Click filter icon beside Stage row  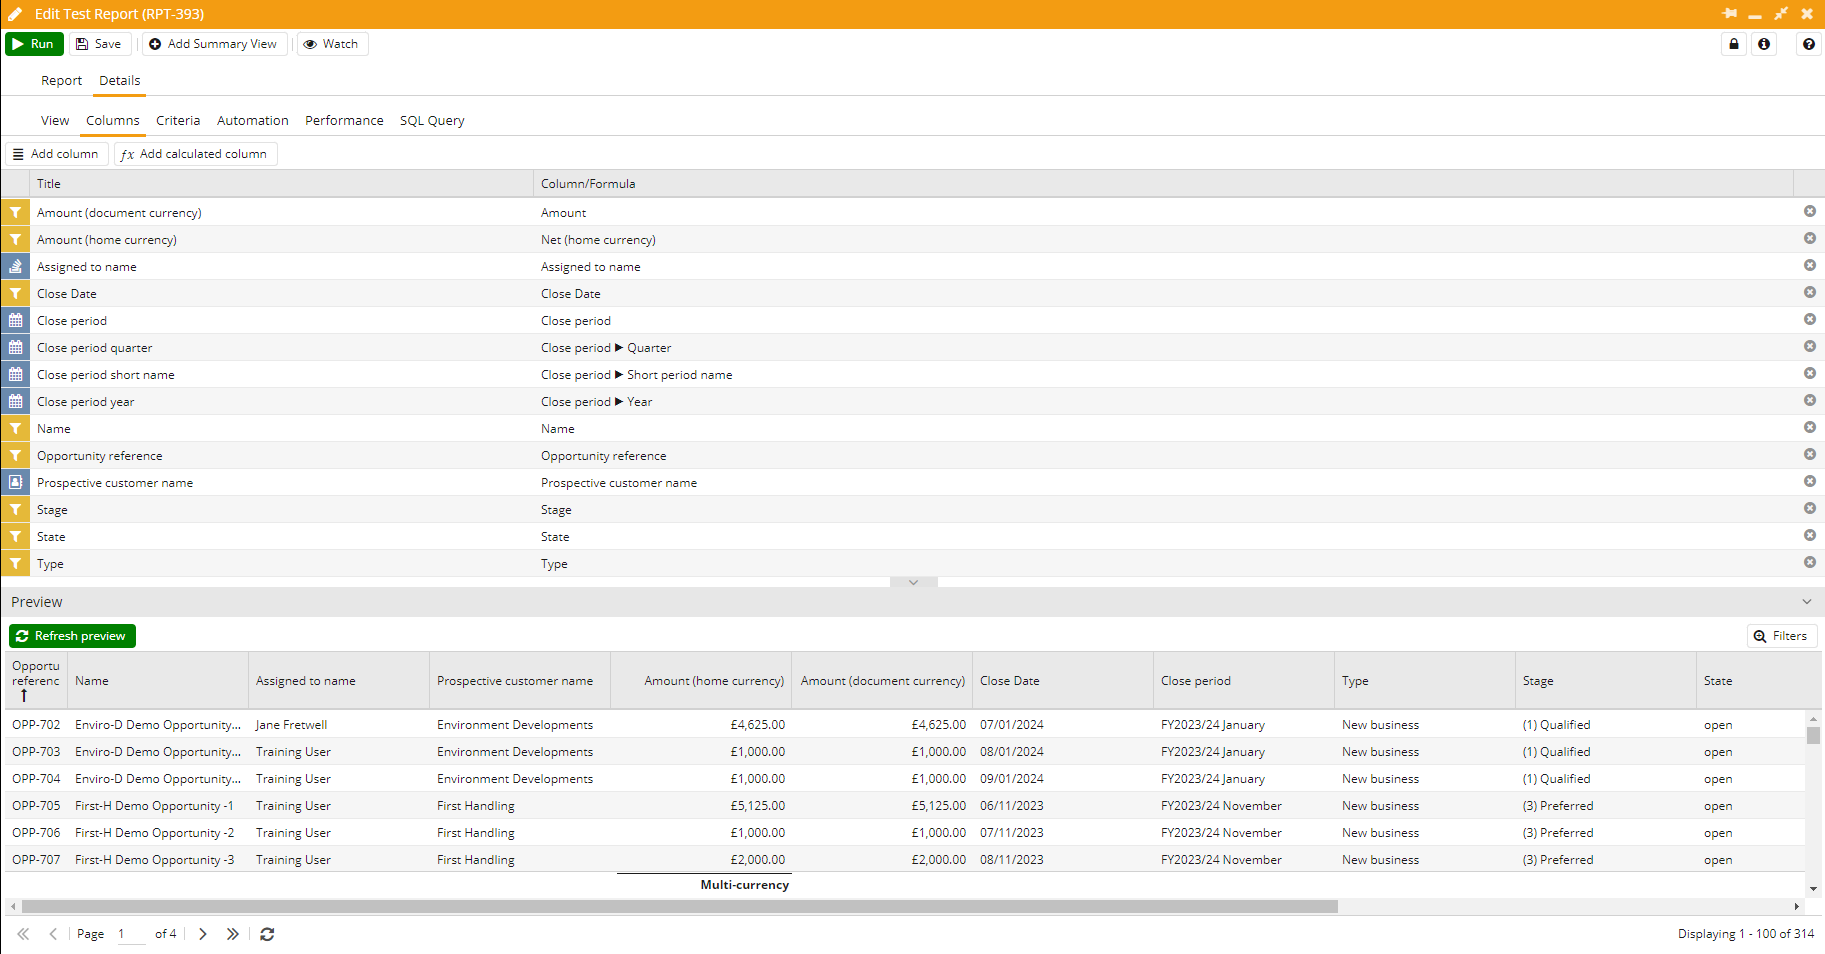tap(16, 510)
